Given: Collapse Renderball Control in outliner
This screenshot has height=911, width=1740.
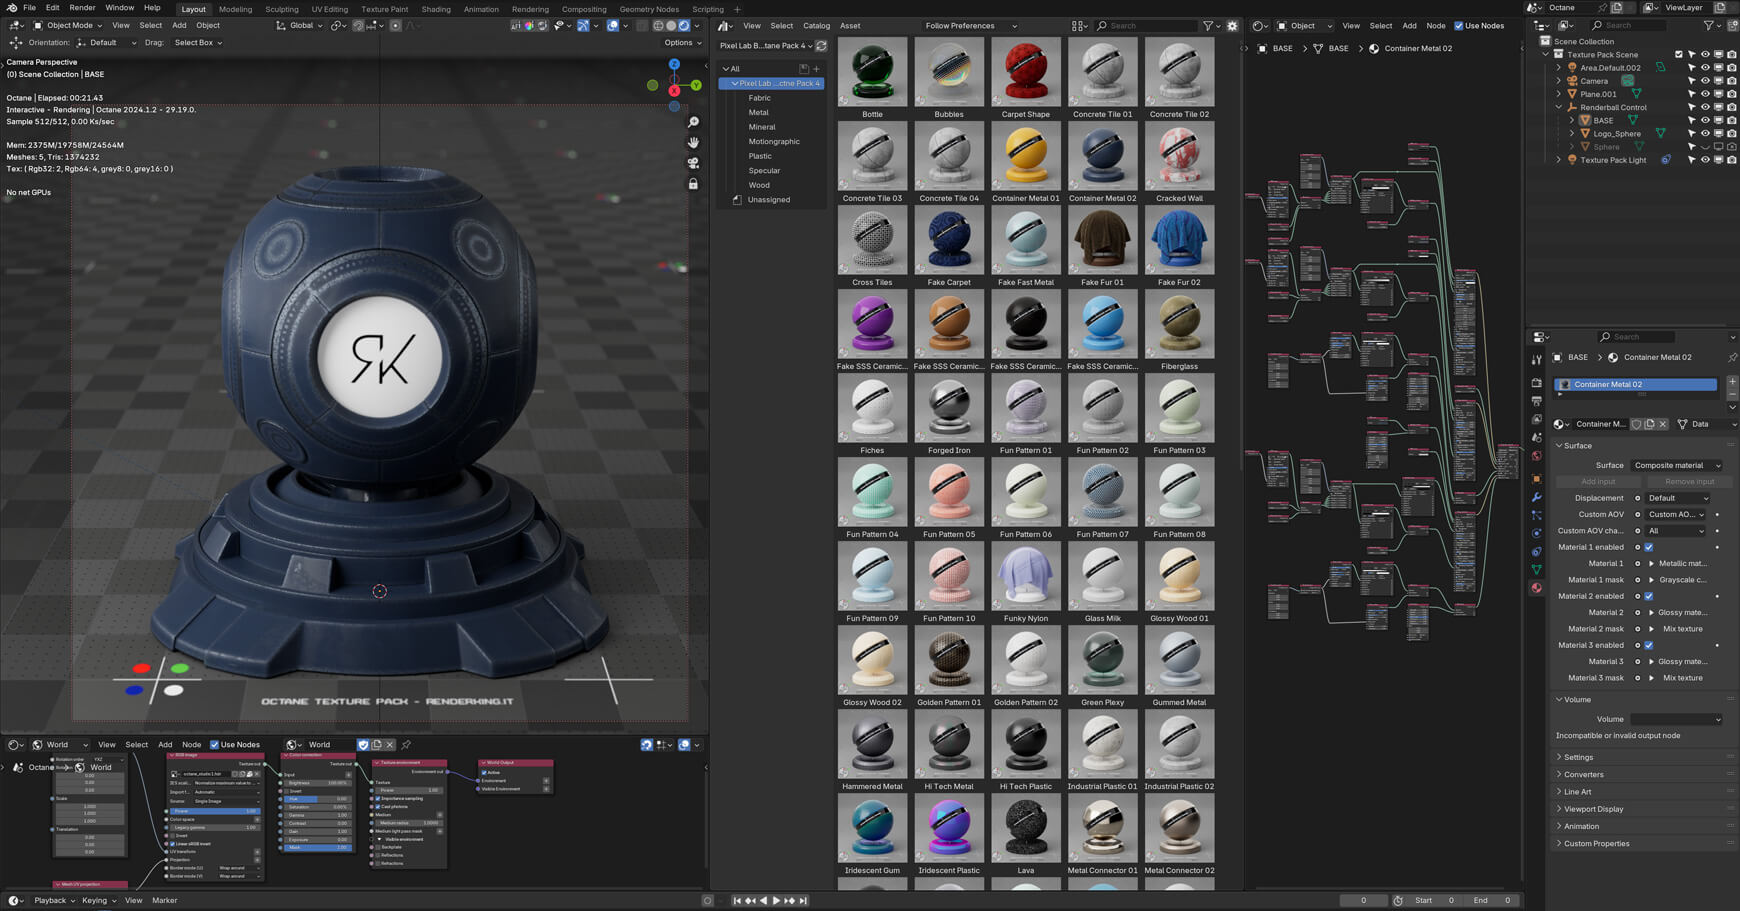Looking at the screenshot, I should coord(1559,107).
